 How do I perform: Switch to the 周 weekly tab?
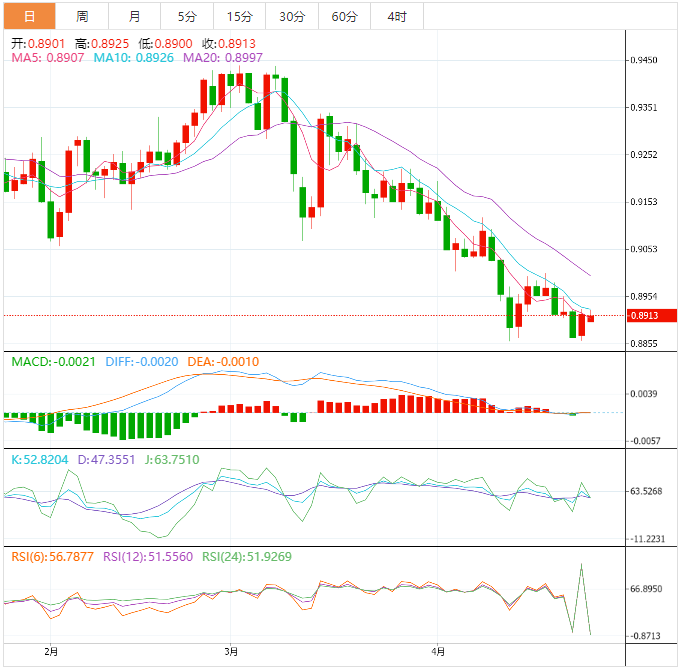[x=82, y=16]
